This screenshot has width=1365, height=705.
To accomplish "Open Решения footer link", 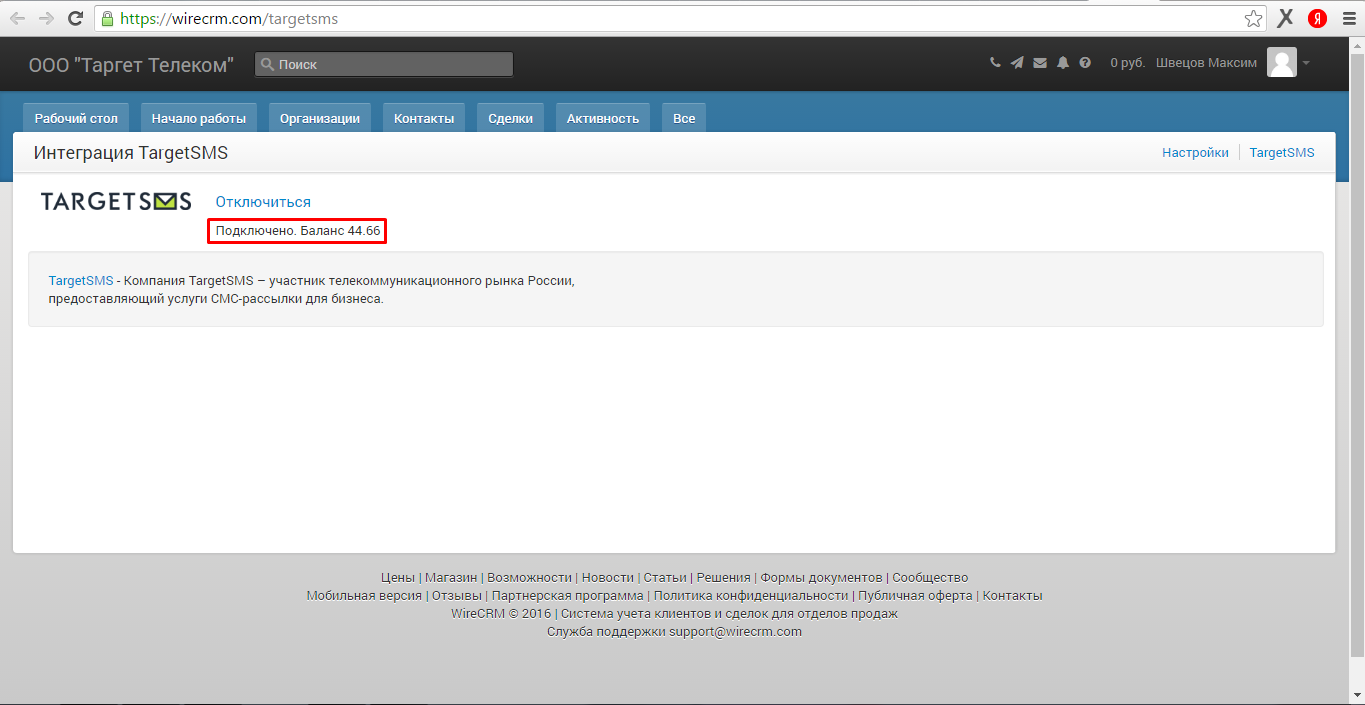I will 723,578.
